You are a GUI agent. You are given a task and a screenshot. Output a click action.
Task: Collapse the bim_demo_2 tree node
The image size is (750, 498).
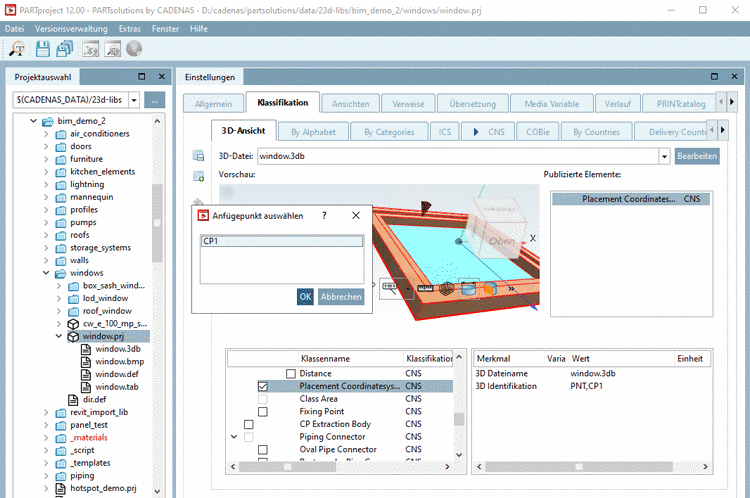[33, 121]
